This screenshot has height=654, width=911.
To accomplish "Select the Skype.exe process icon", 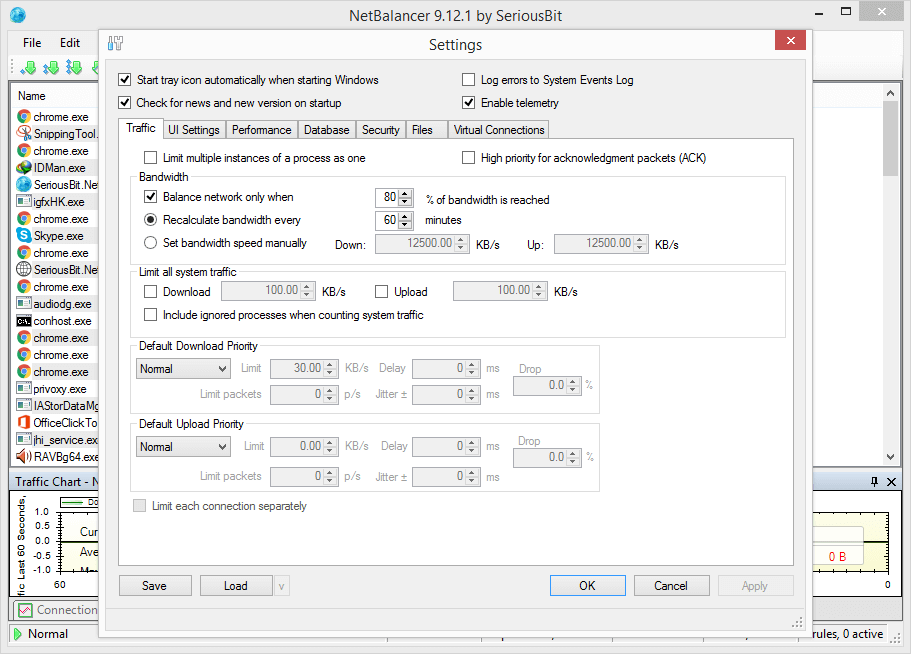I will pos(24,236).
